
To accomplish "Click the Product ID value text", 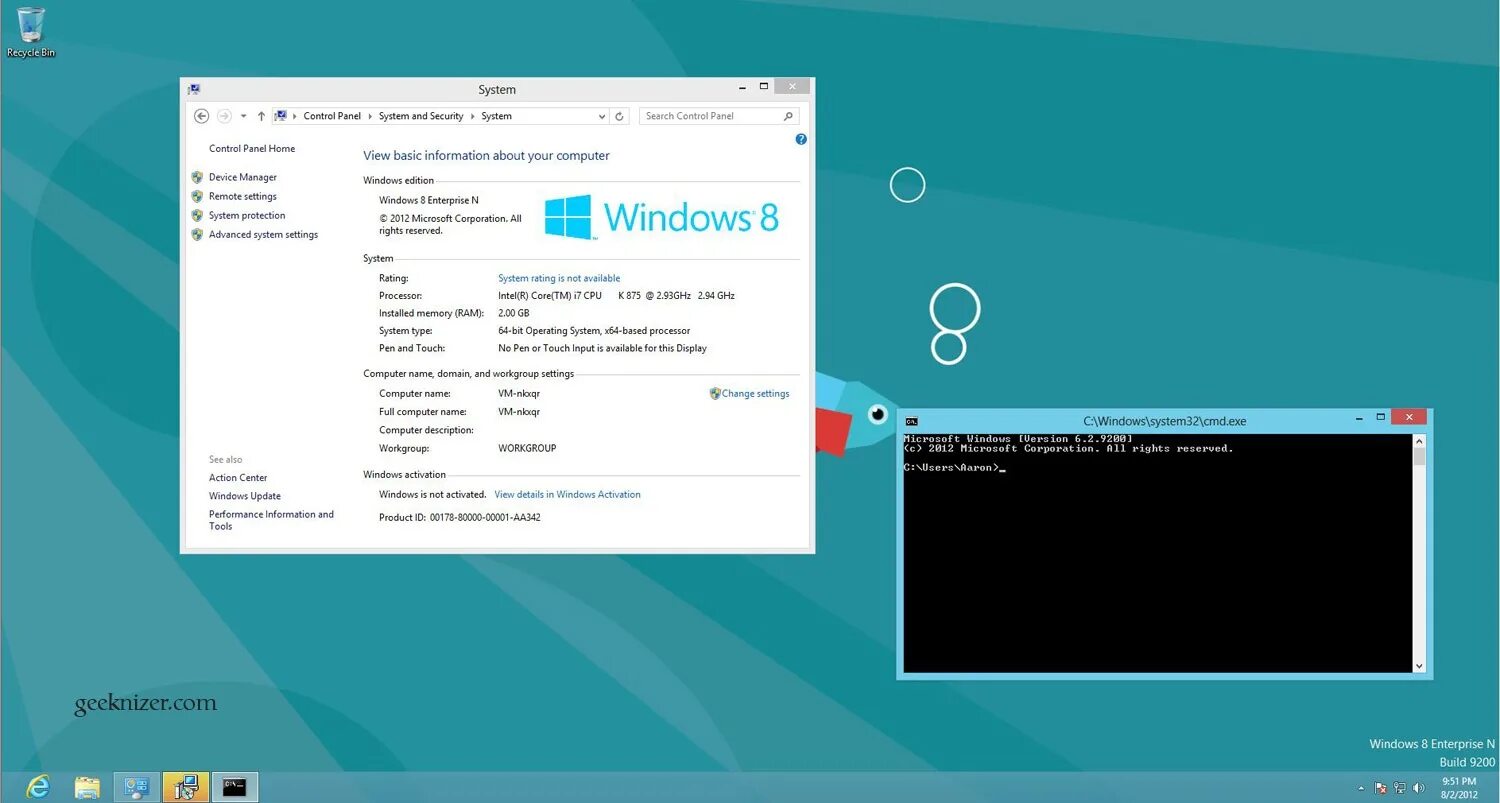I will (485, 517).
